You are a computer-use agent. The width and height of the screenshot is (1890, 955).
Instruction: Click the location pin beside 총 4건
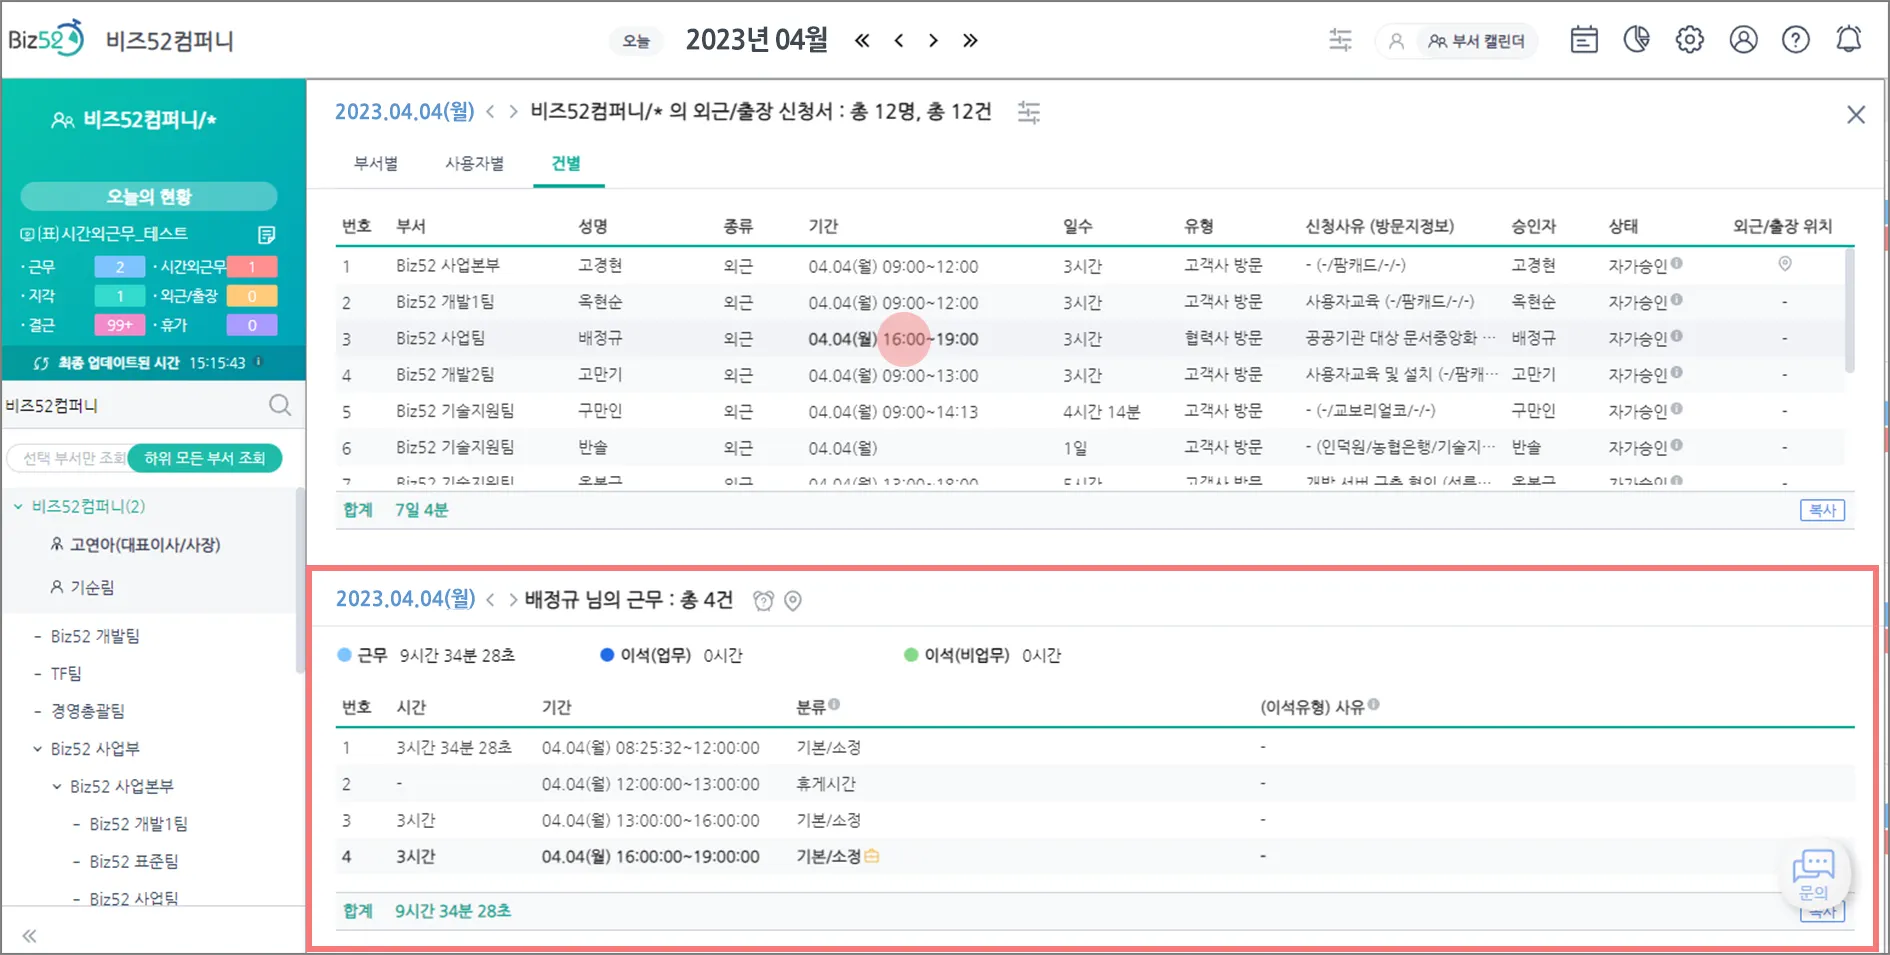tap(793, 600)
